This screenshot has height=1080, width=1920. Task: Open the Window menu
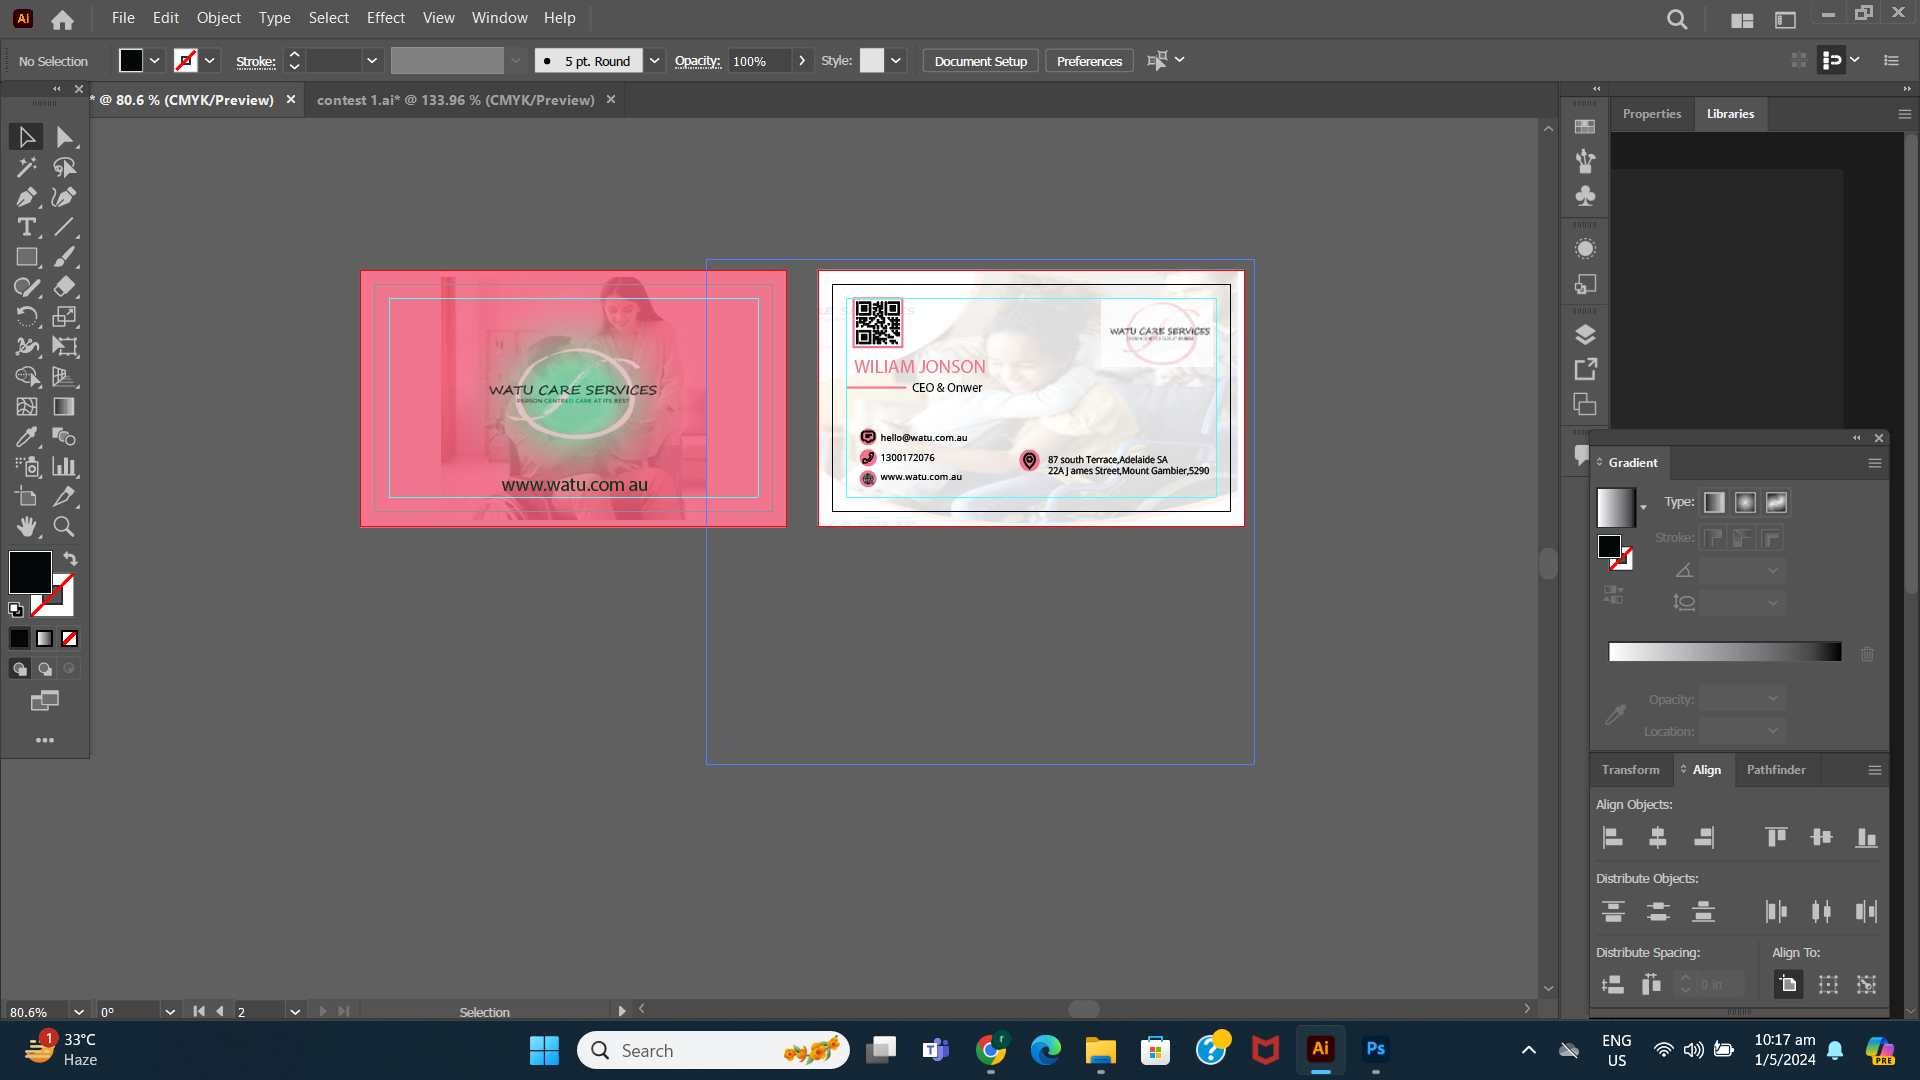499,17
